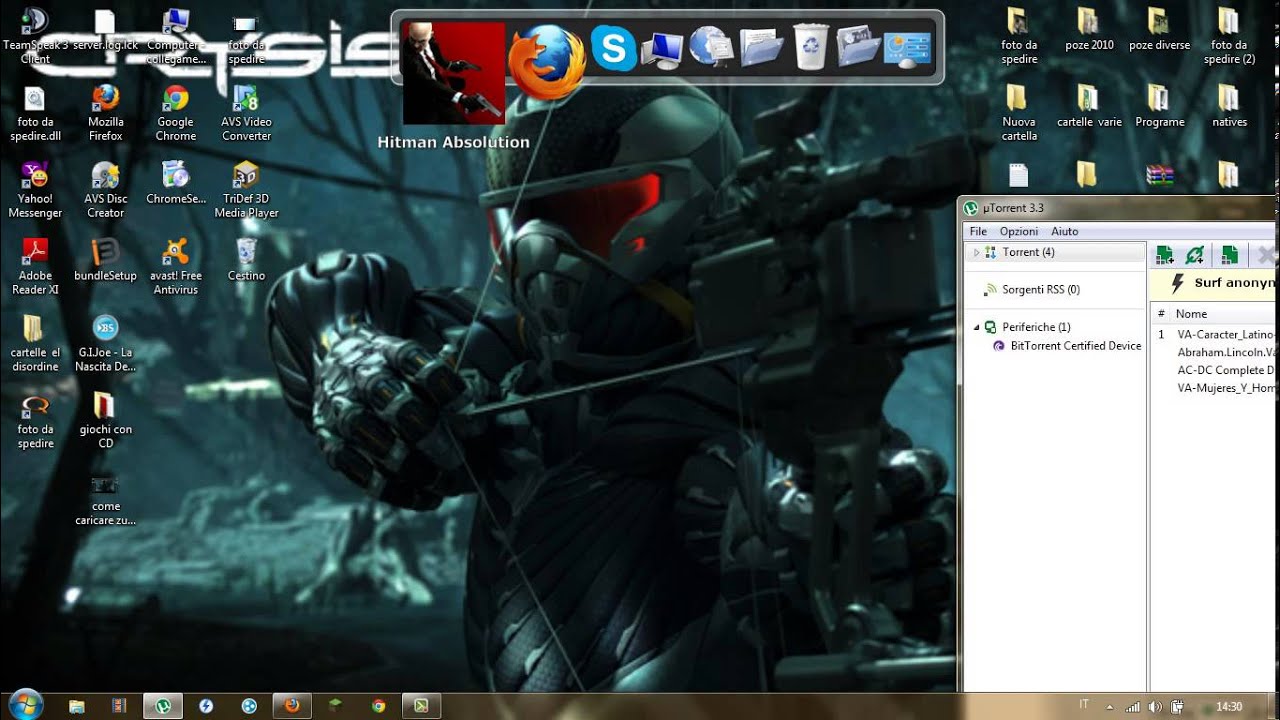Select poze diverse desktop folder
Viewport: 1280px width, 720px height.
(1159, 30)
